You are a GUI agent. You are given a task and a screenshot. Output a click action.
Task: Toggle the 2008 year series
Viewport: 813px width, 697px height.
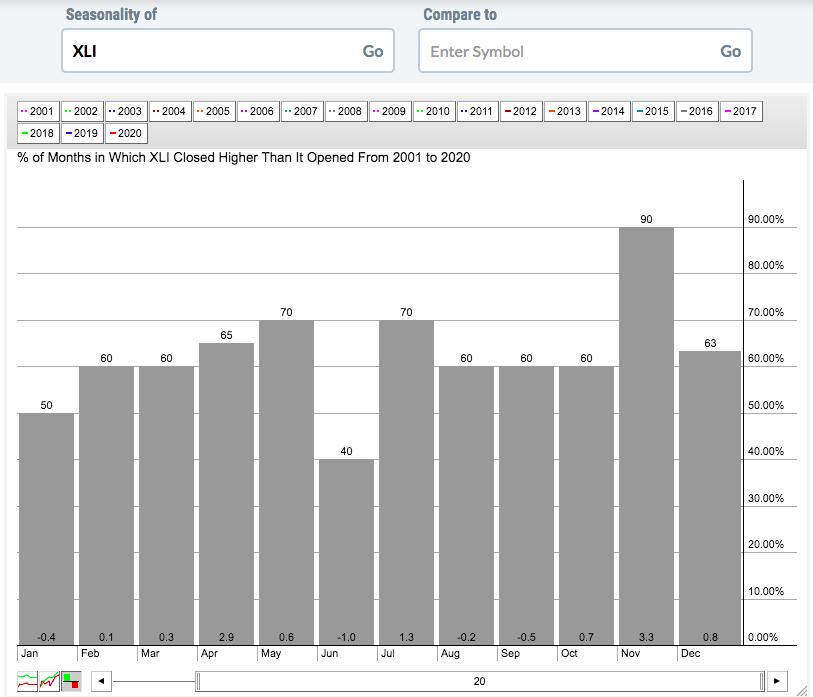tap(344, 111)
